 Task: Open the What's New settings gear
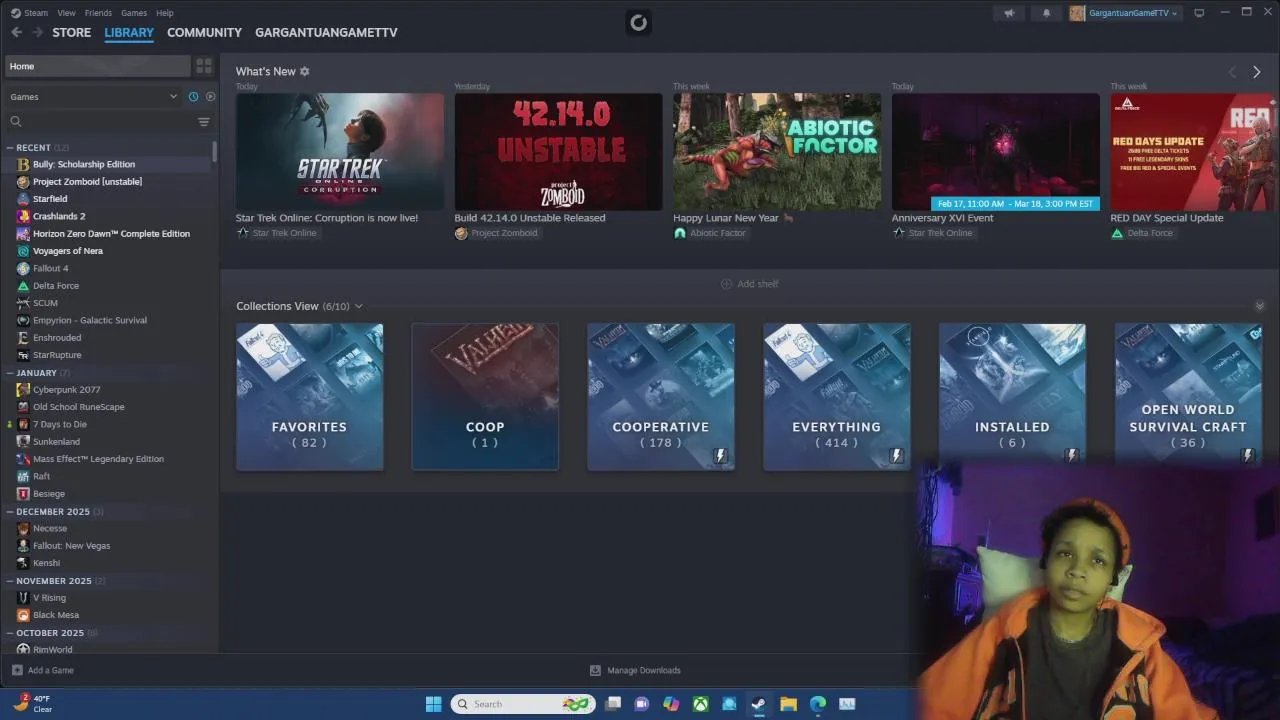(x=305, y=71)
